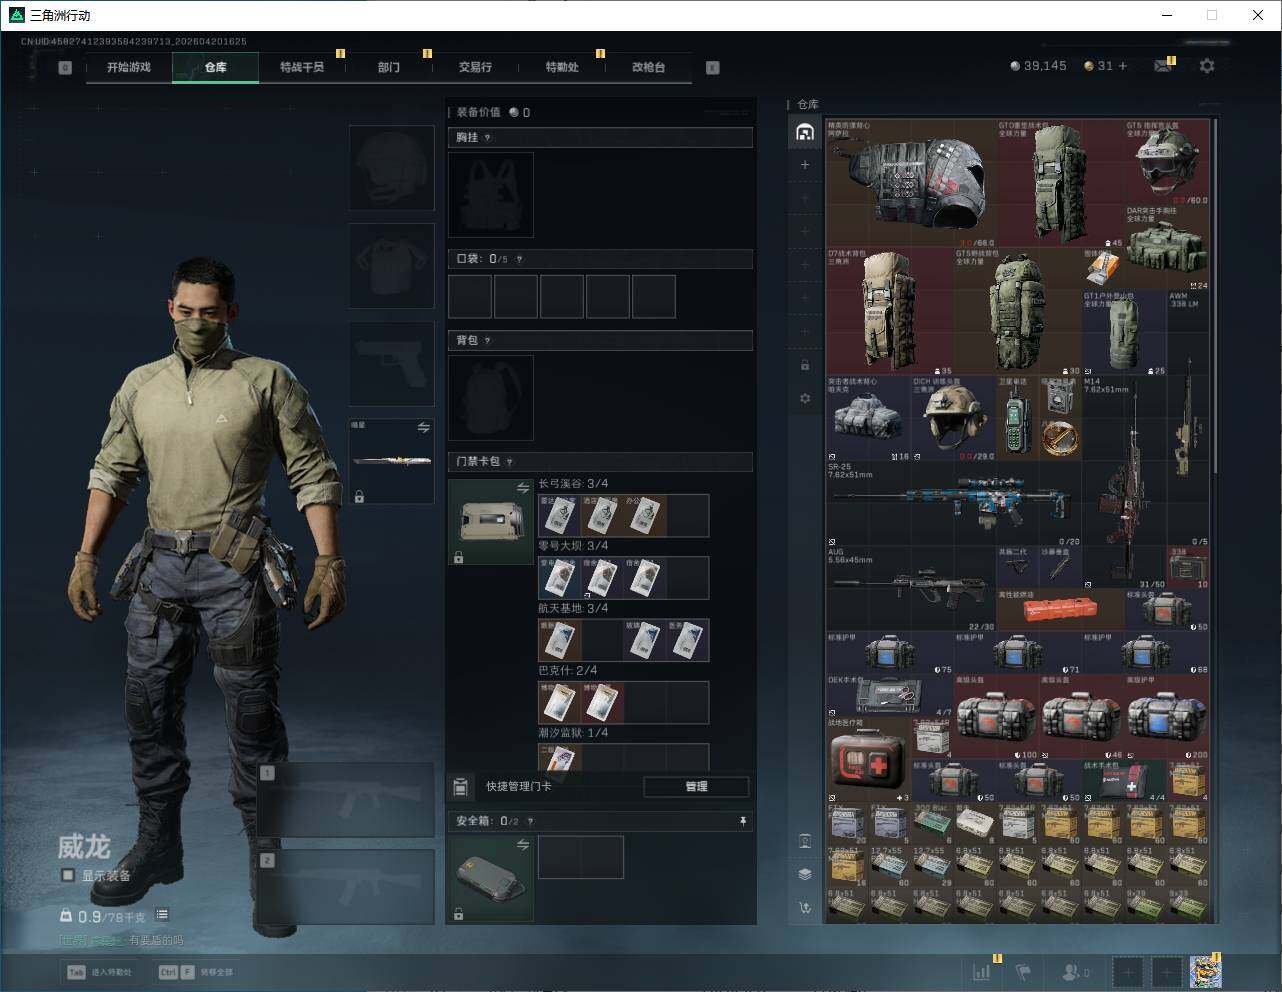
Task: Open the help icon beside 口袋
Action: [x=519, y=259]
